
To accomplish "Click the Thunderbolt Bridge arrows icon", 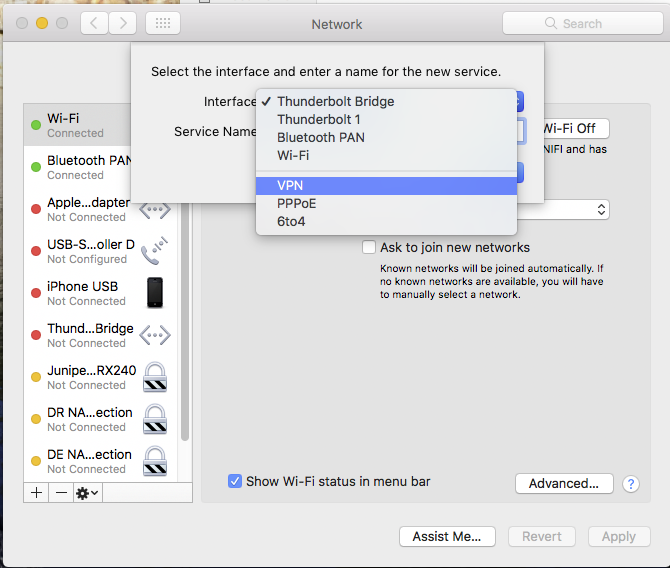I will coord(155,335).
